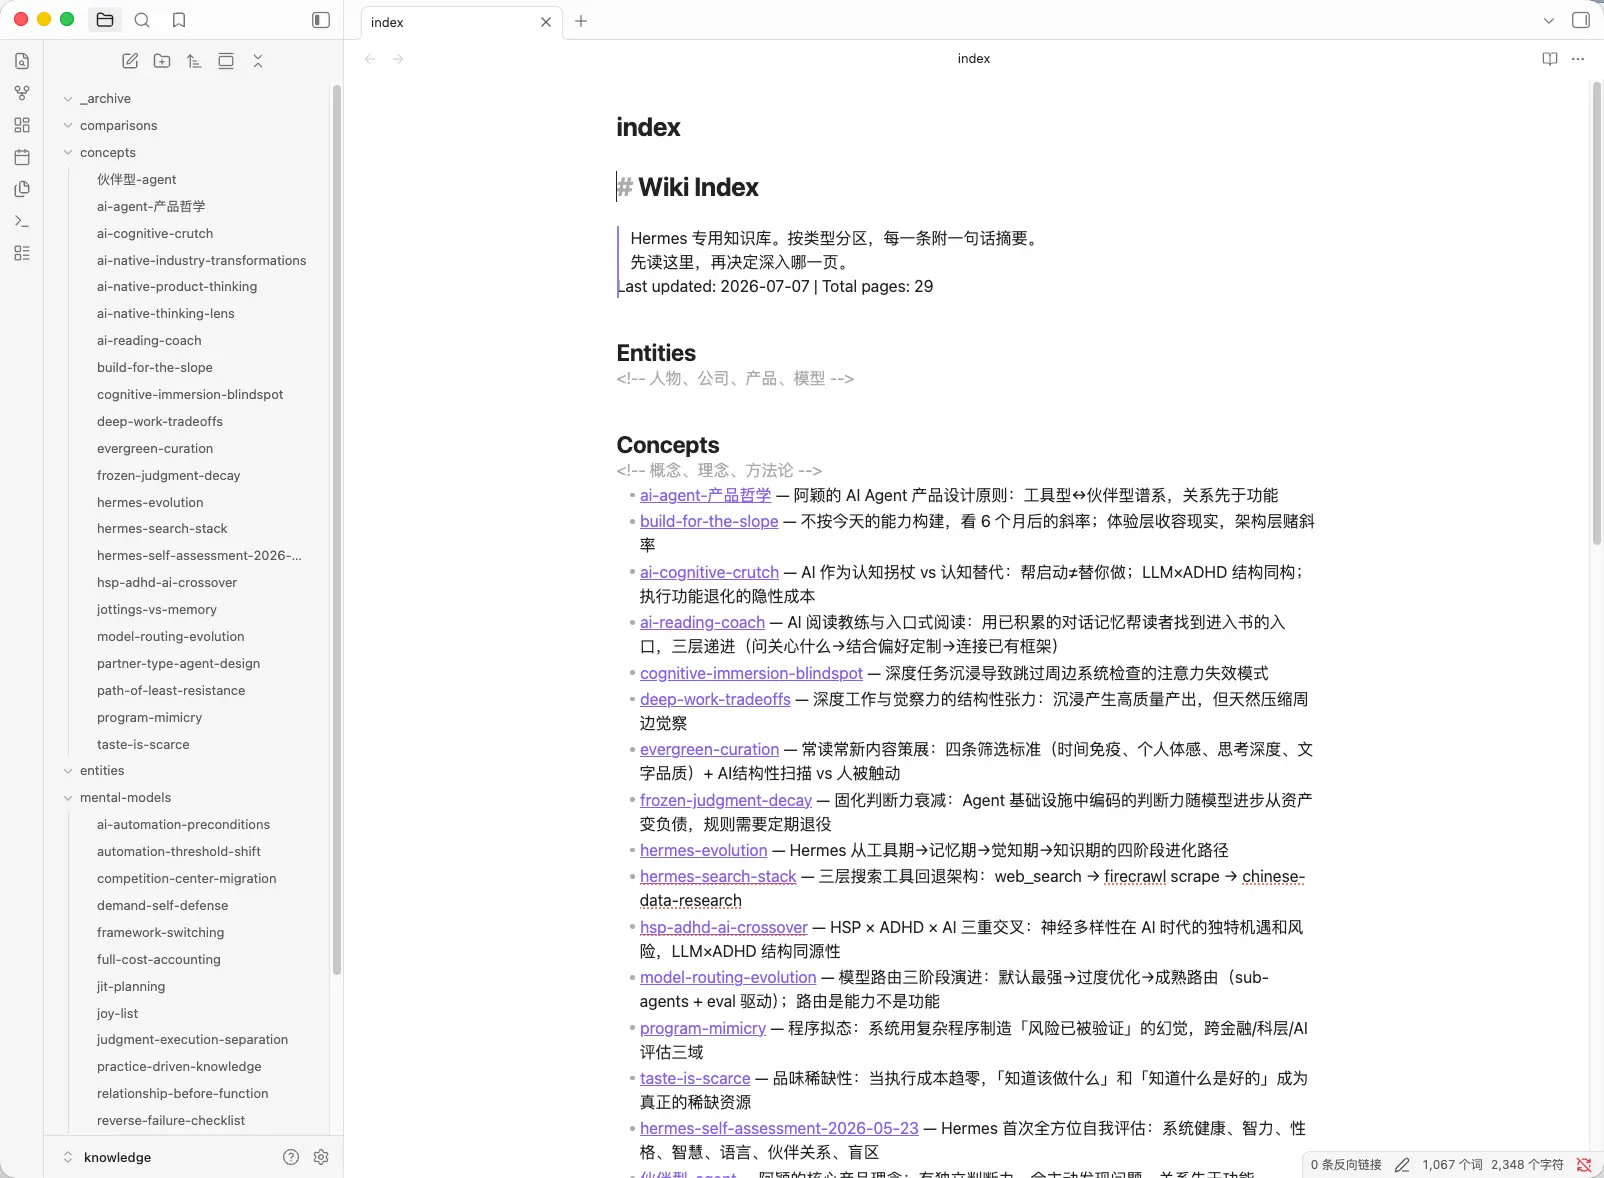Collapse the mental-models folder
This screenshot has height=1178, width=1604.
point(69,798)
